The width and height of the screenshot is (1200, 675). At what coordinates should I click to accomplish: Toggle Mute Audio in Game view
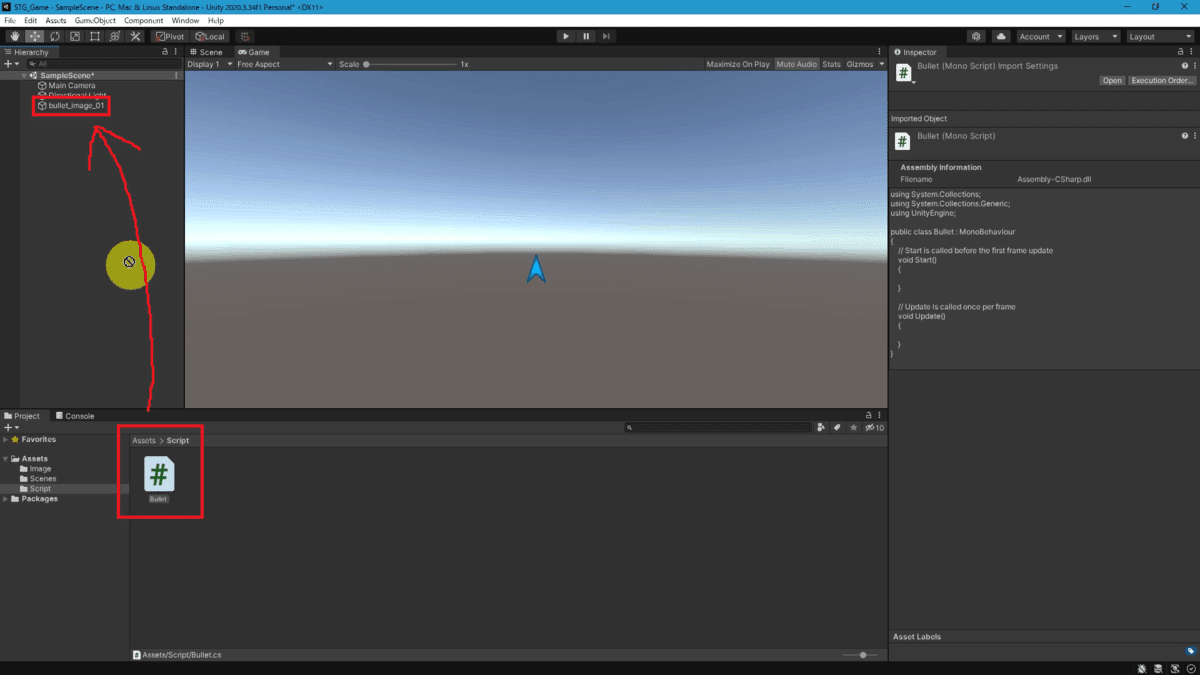(x=796, y=64)
